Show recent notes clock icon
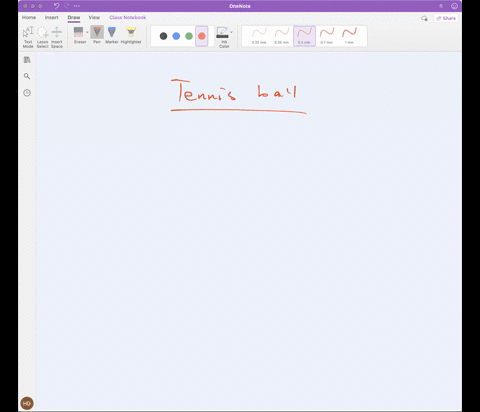Viewport: 480px width, 412px height. [x=27, y=93]
